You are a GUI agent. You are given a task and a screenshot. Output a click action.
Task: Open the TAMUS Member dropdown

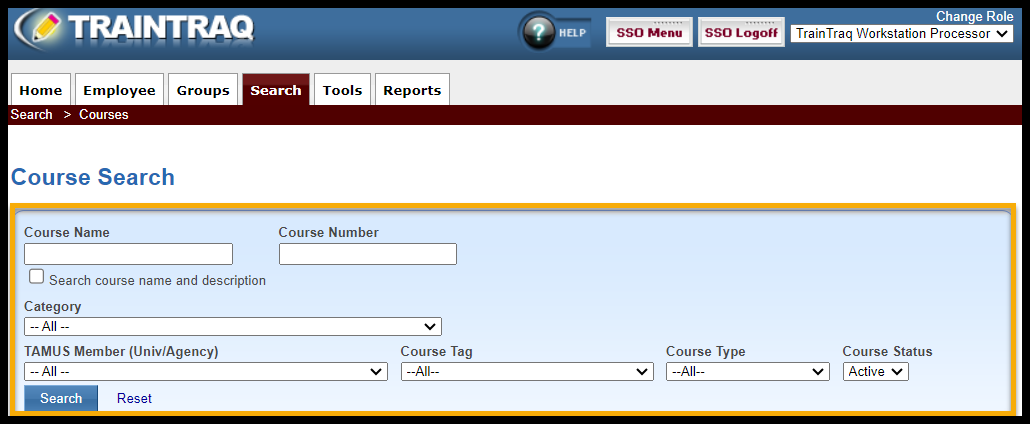pyautogui.click(x=205, y=371)
